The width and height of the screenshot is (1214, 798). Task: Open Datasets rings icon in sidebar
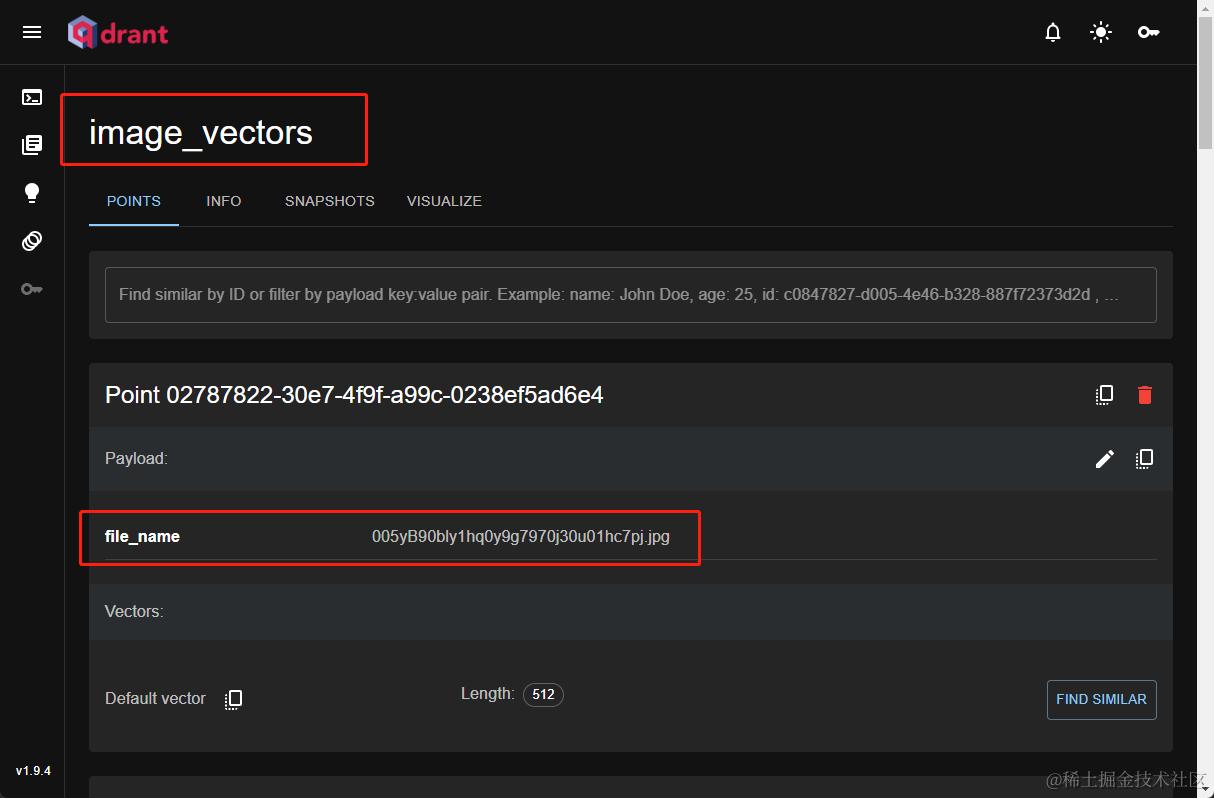coord(32,241)
